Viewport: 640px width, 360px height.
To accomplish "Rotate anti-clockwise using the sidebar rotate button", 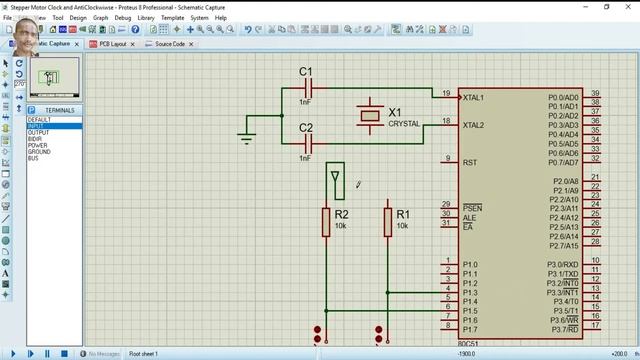I will point(19,74).
